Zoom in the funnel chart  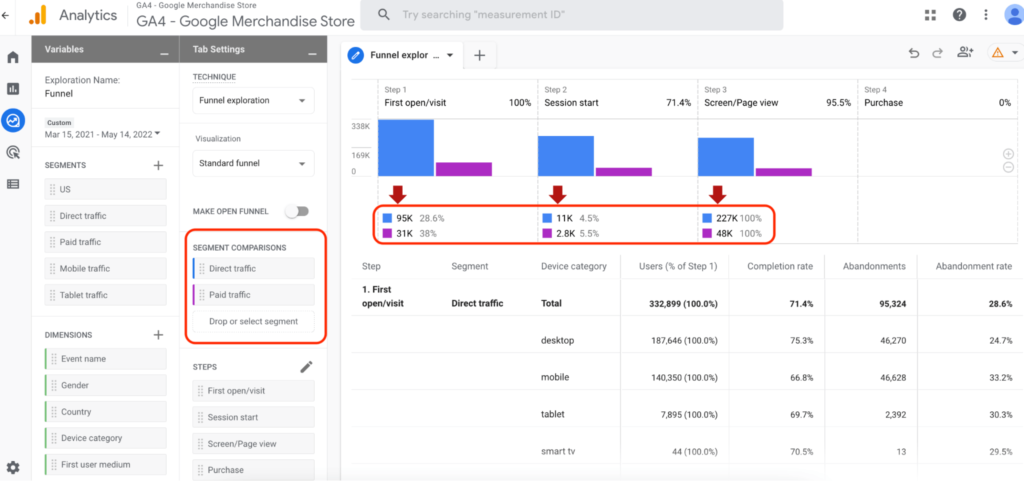(x=1008, y=154)
